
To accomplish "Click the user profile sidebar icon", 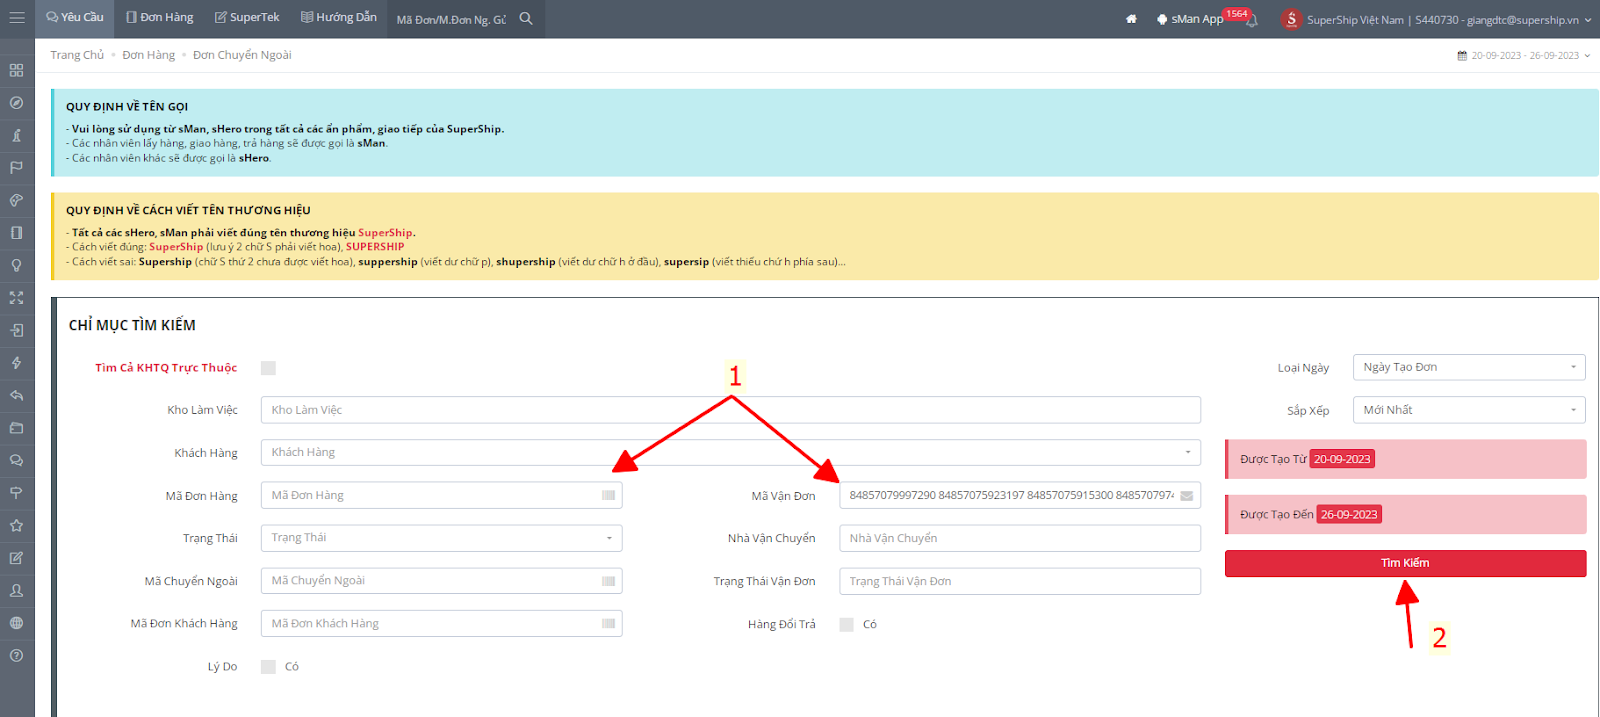I will tap(16, 590).
